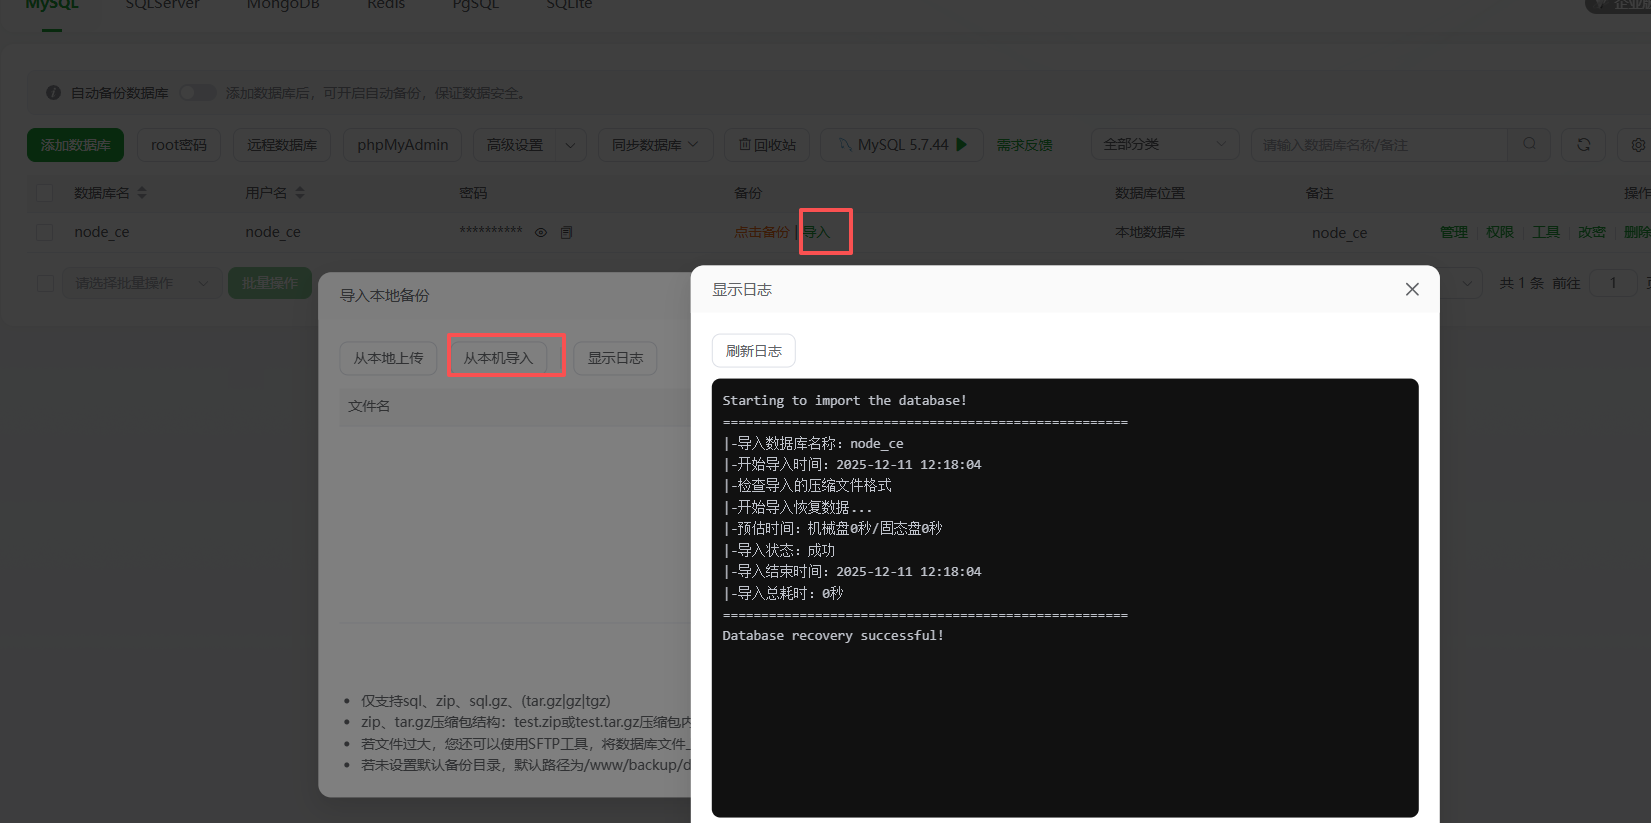
Task: Click 权限 action for node_ce
Action: click(1500, 232)
